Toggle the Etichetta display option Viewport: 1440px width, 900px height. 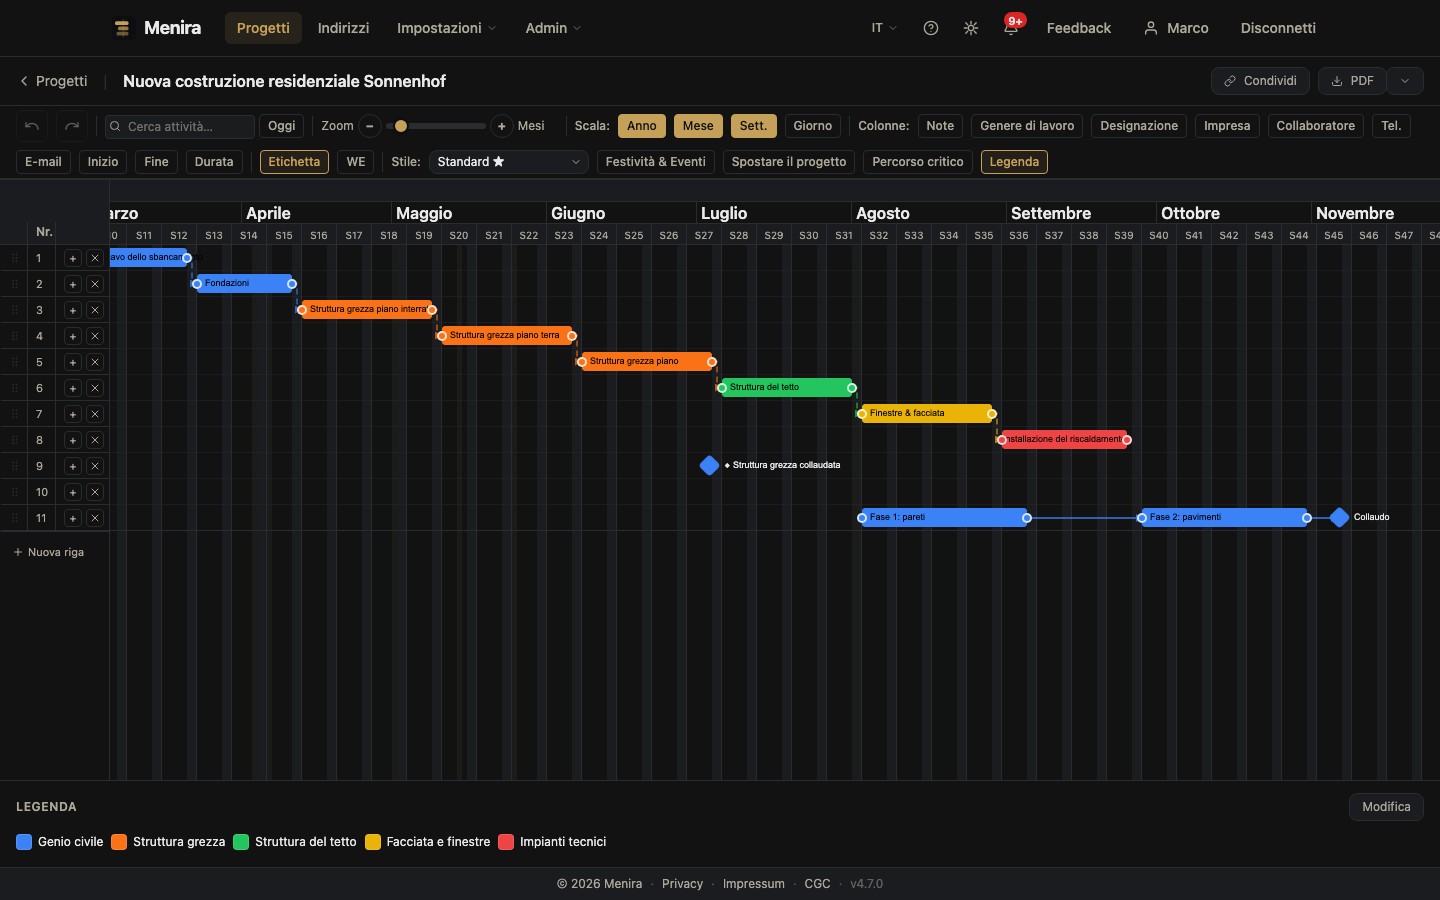pyautogui.click(x=294, y=162)
